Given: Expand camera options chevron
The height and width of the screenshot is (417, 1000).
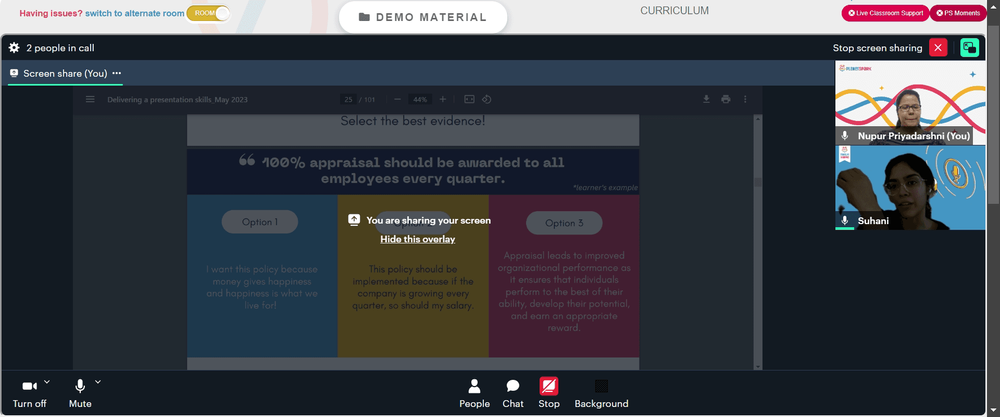Looking at the screenshot, I should 47,383.
